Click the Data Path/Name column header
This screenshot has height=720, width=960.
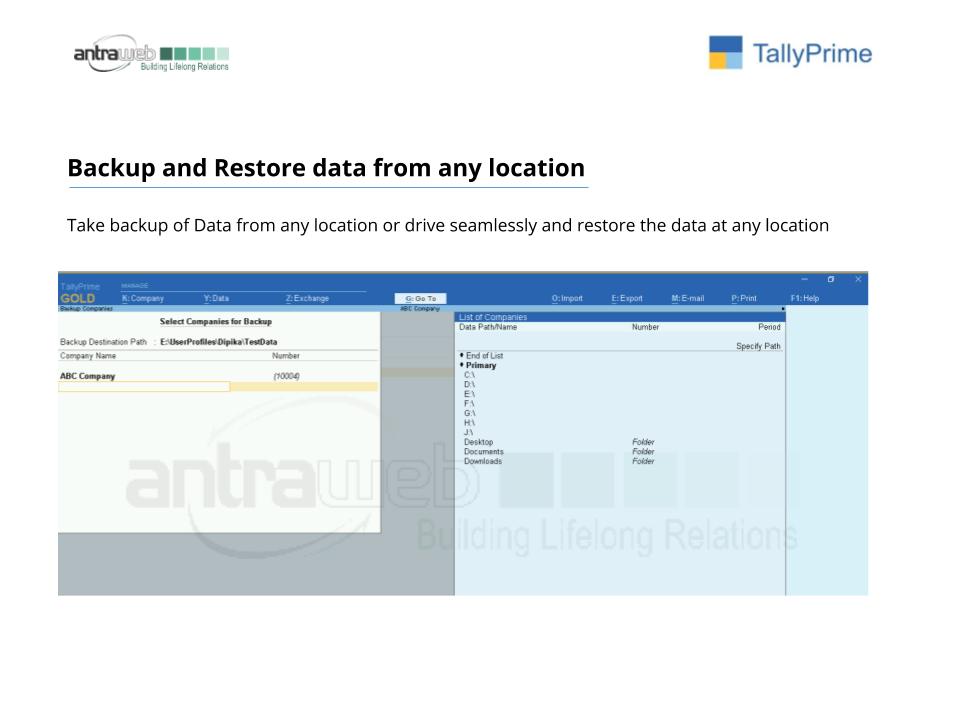[x=488, y=328]
